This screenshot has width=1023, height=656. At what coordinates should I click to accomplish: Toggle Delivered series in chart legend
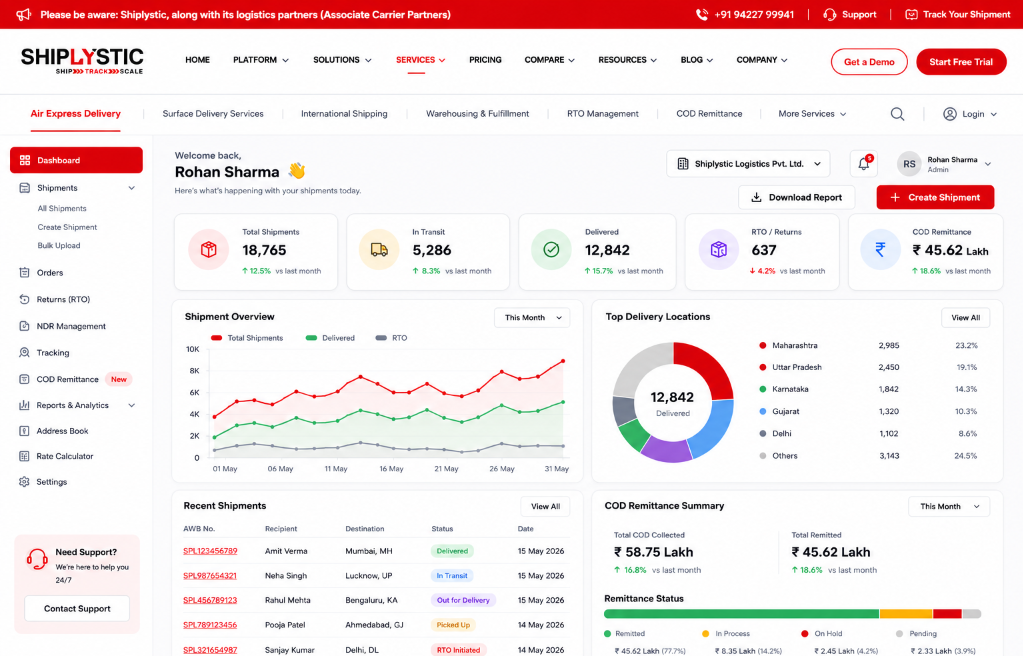click(x=330, y=338)
